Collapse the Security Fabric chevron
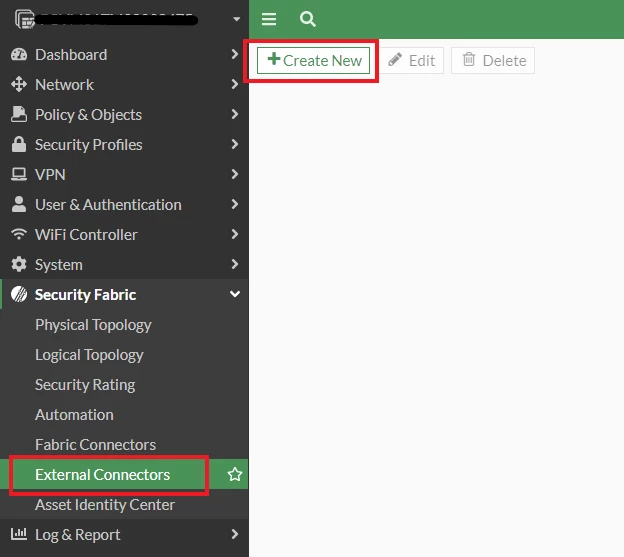 click(x=235, y=294)
